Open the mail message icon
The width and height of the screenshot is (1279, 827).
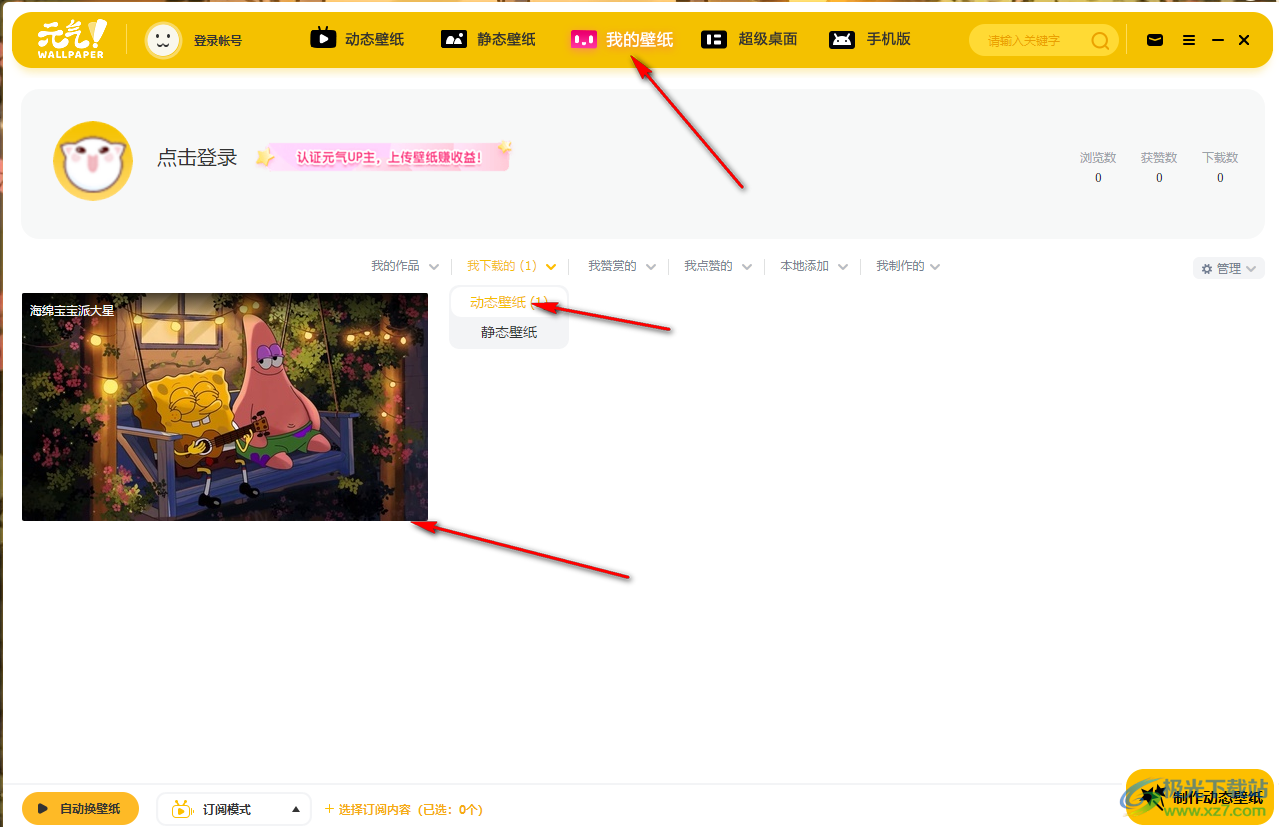pyautogui.click(x=1155, y=40)
